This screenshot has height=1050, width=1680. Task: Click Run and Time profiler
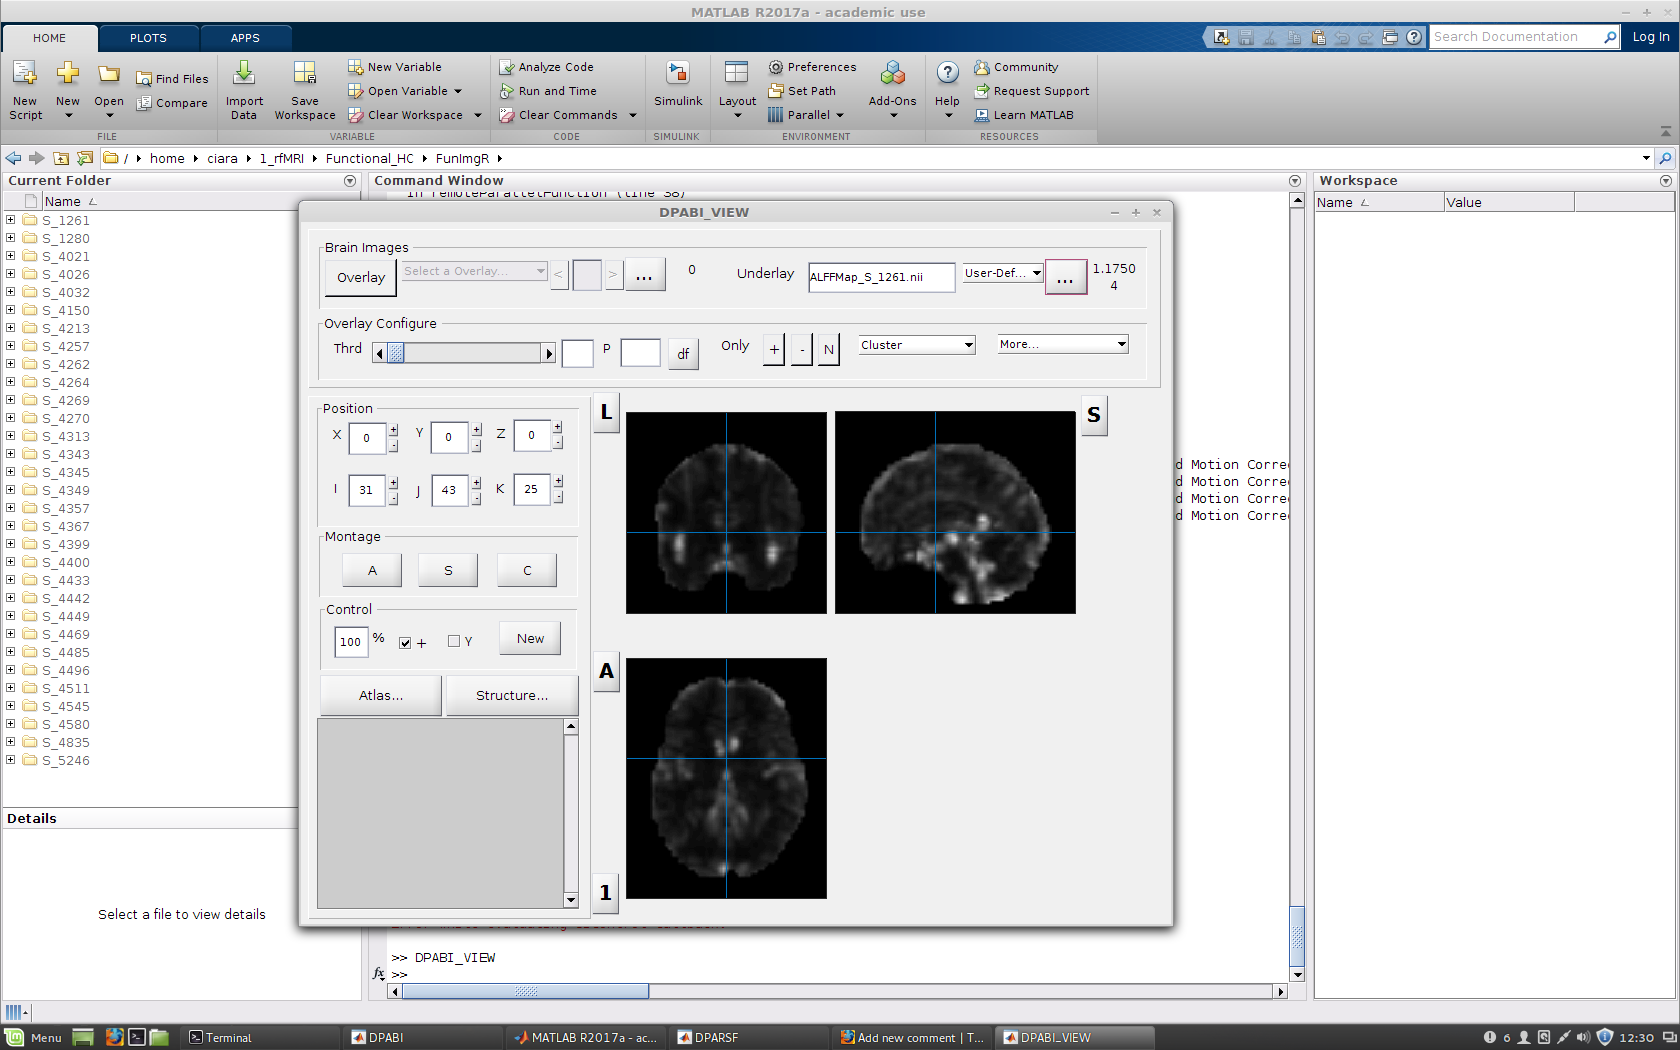click(x=548, y=91)
